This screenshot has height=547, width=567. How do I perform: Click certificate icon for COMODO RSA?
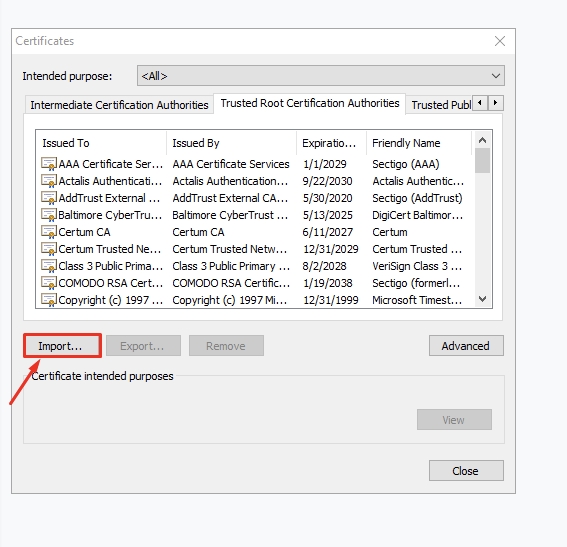coord(49,283)
